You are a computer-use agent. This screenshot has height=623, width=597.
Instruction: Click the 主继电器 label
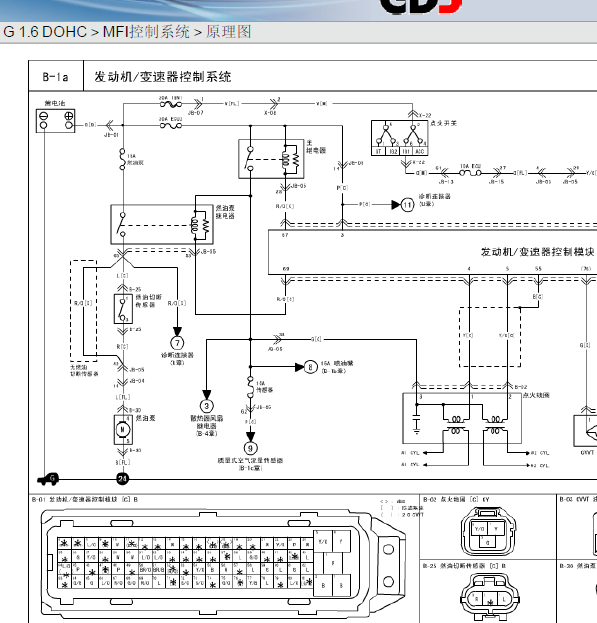coord(316,147)
